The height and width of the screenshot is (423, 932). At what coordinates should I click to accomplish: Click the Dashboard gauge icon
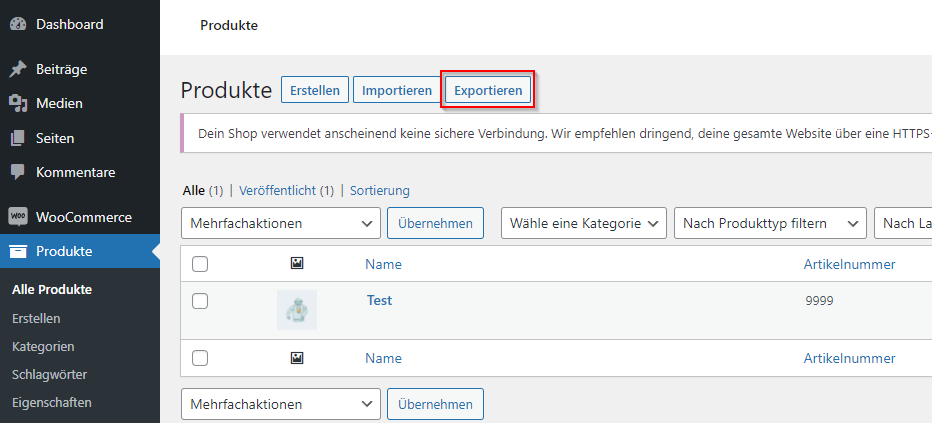(x=18, y=24)
